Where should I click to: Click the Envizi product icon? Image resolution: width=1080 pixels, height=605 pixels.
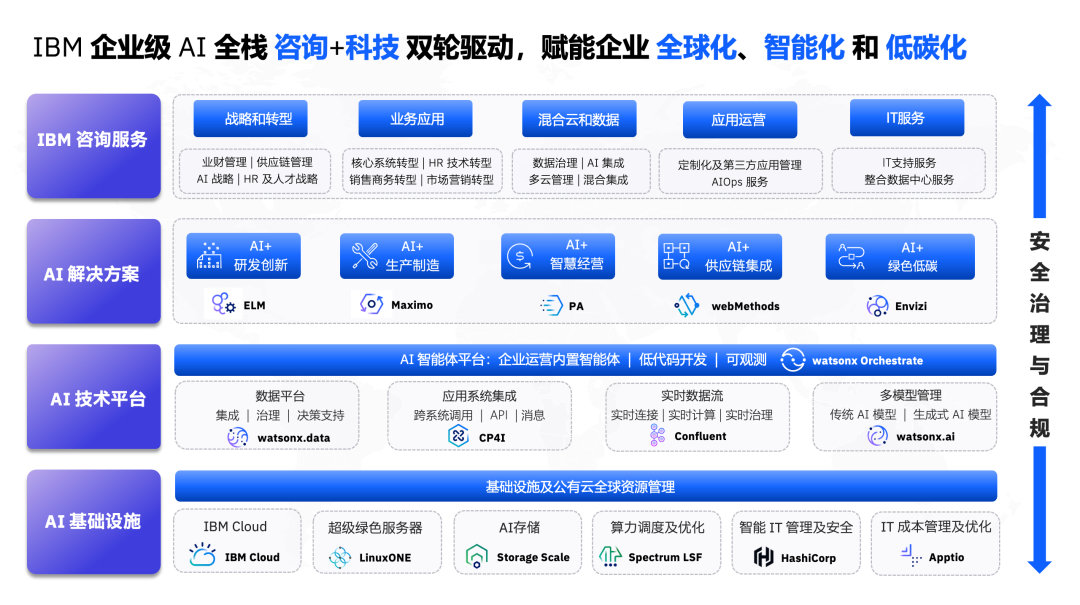point(877,305)
